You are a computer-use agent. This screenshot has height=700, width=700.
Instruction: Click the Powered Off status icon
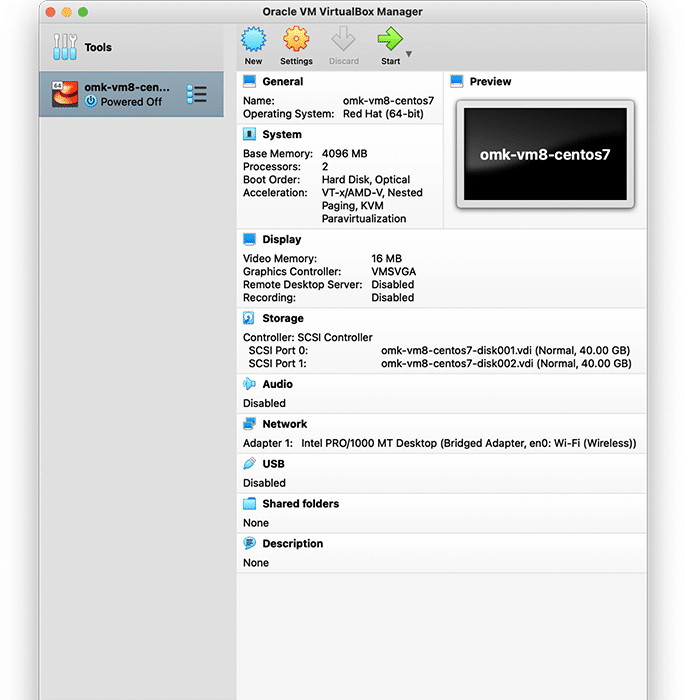click(x=91, y=101)
